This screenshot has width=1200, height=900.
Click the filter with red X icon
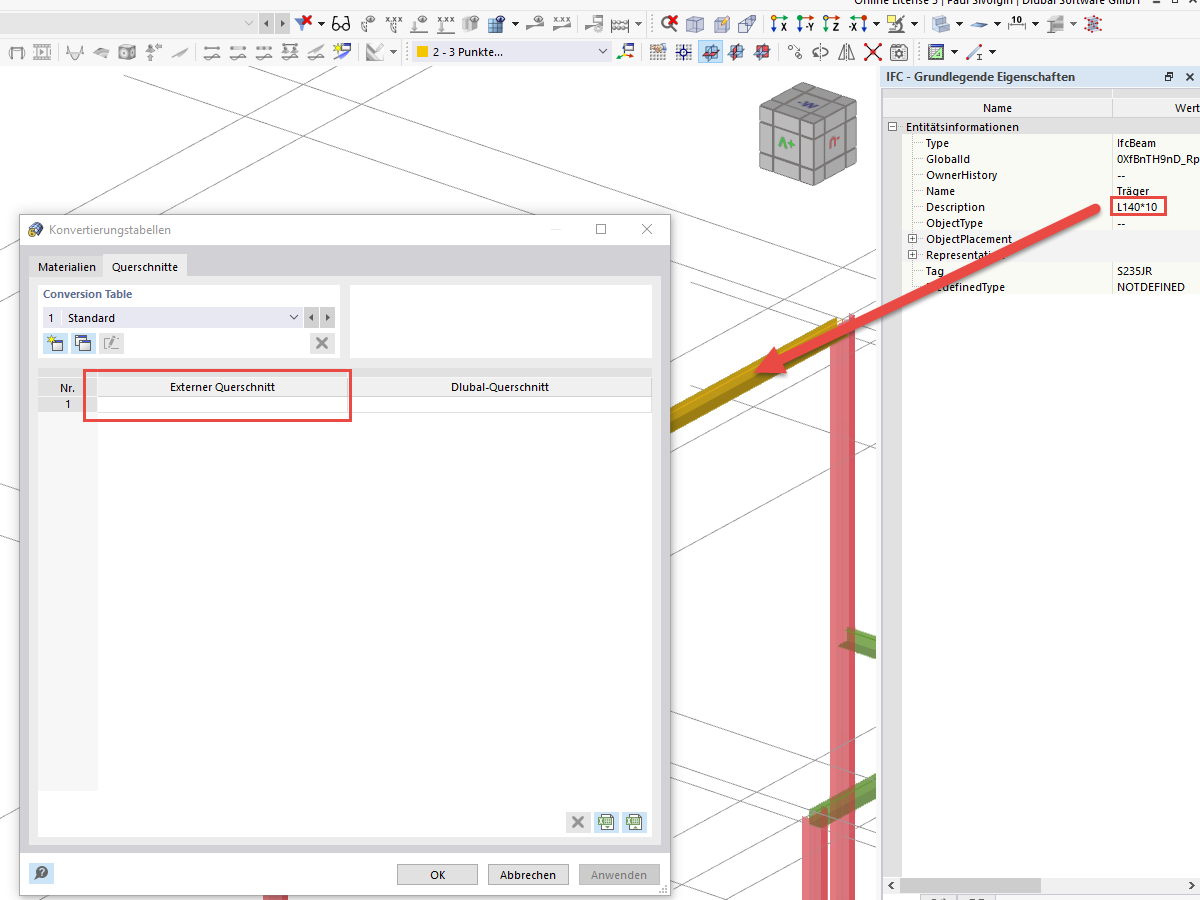[304, 23]
